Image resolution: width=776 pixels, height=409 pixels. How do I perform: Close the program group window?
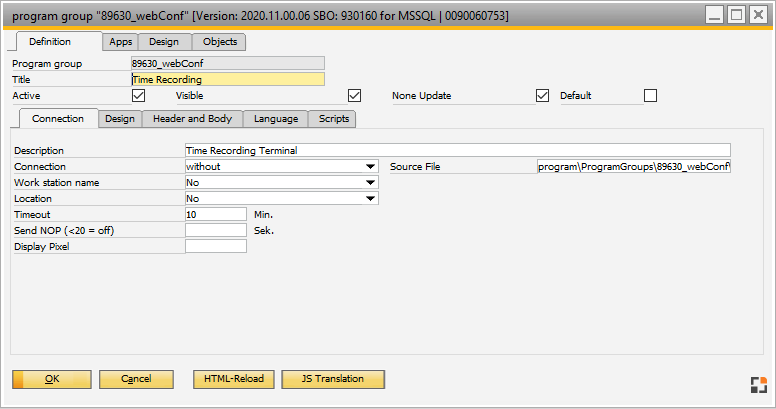(758, 15)
